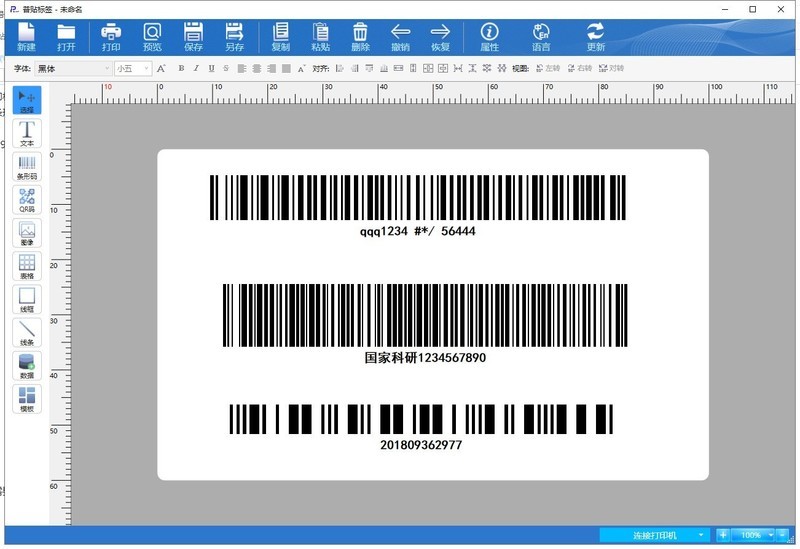Activate the 选择 selection tool

pyautogui.click(x=27, y=100)
